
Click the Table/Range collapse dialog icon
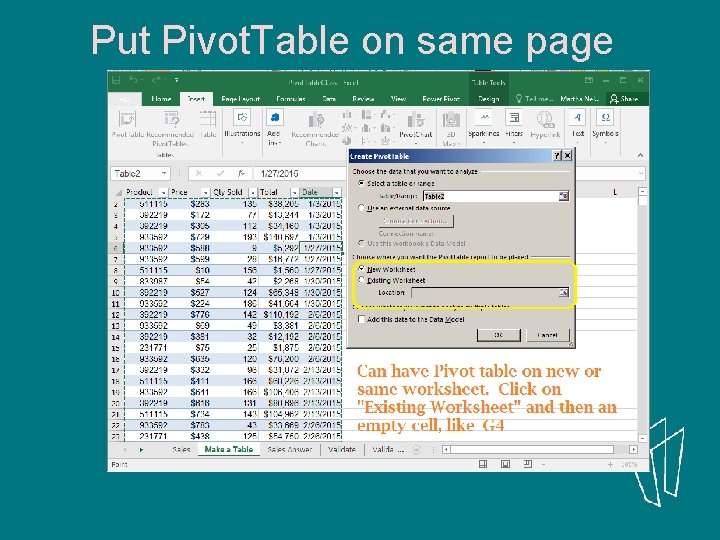[563, 196]
